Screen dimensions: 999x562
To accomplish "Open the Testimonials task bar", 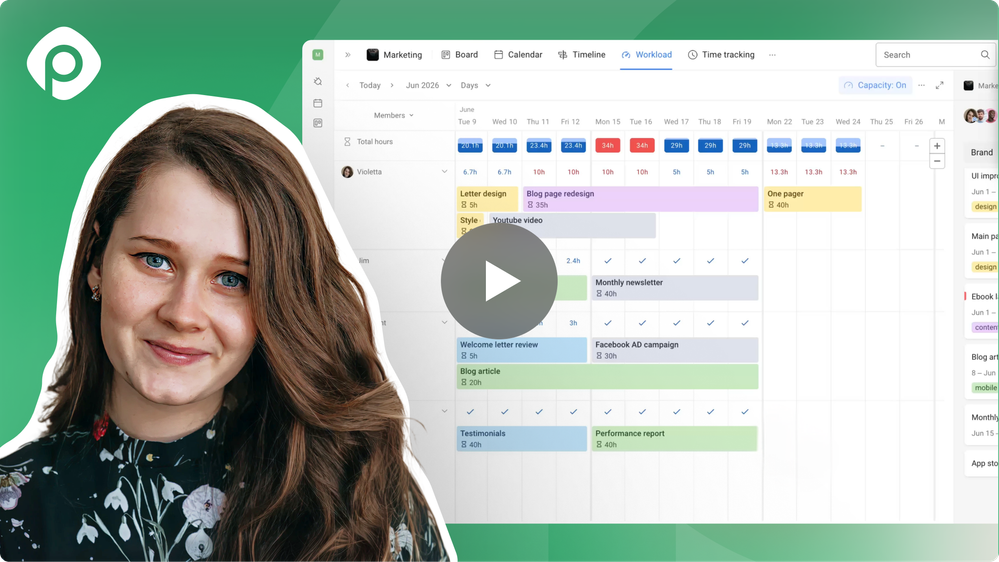I will click(x=522, y=438).
